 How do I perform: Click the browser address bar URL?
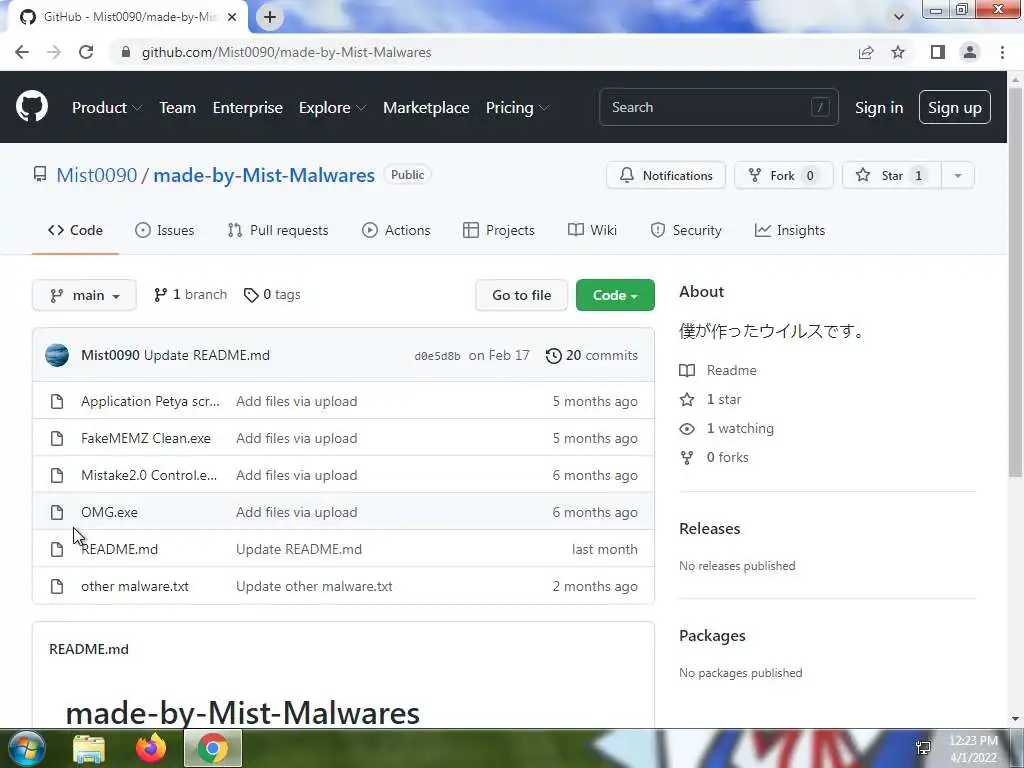pos(287,52)
